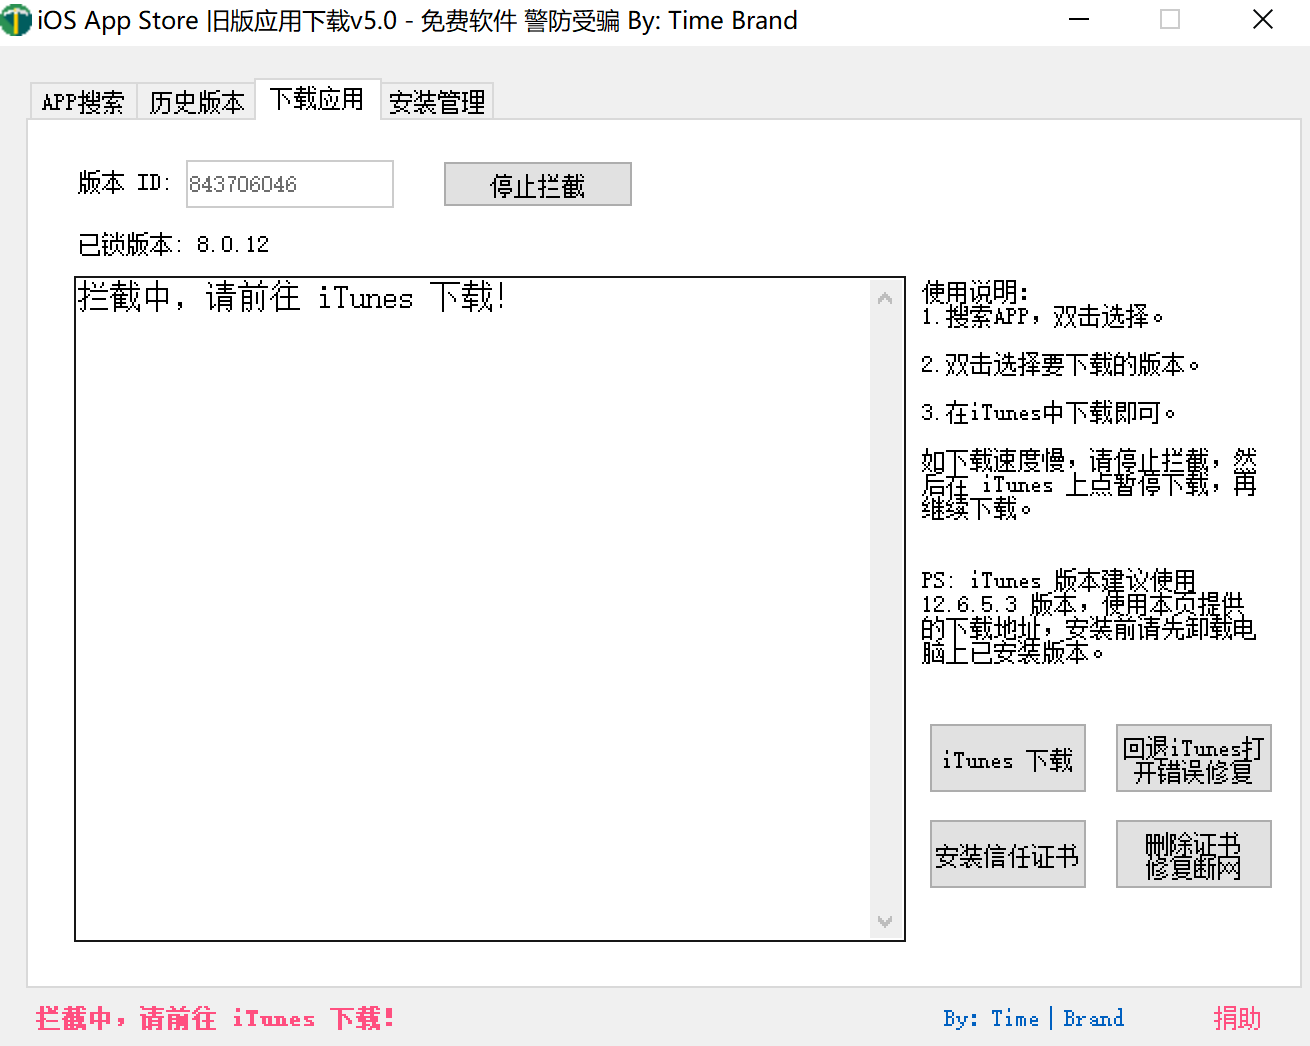Click the app icon in title bar
This screenshot has width=1310, height=1046.
click(x=17, y=20)
